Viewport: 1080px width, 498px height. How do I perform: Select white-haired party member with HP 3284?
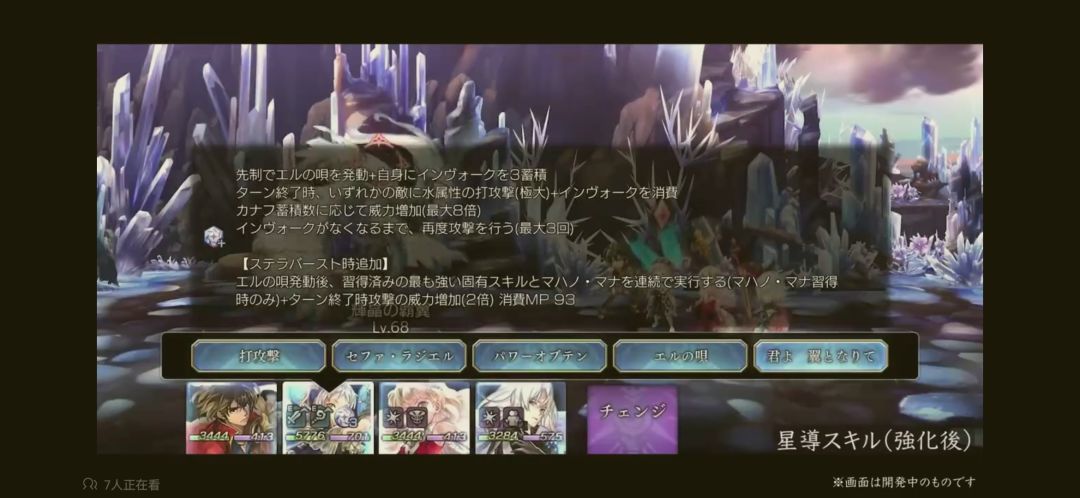click(521, 418)
